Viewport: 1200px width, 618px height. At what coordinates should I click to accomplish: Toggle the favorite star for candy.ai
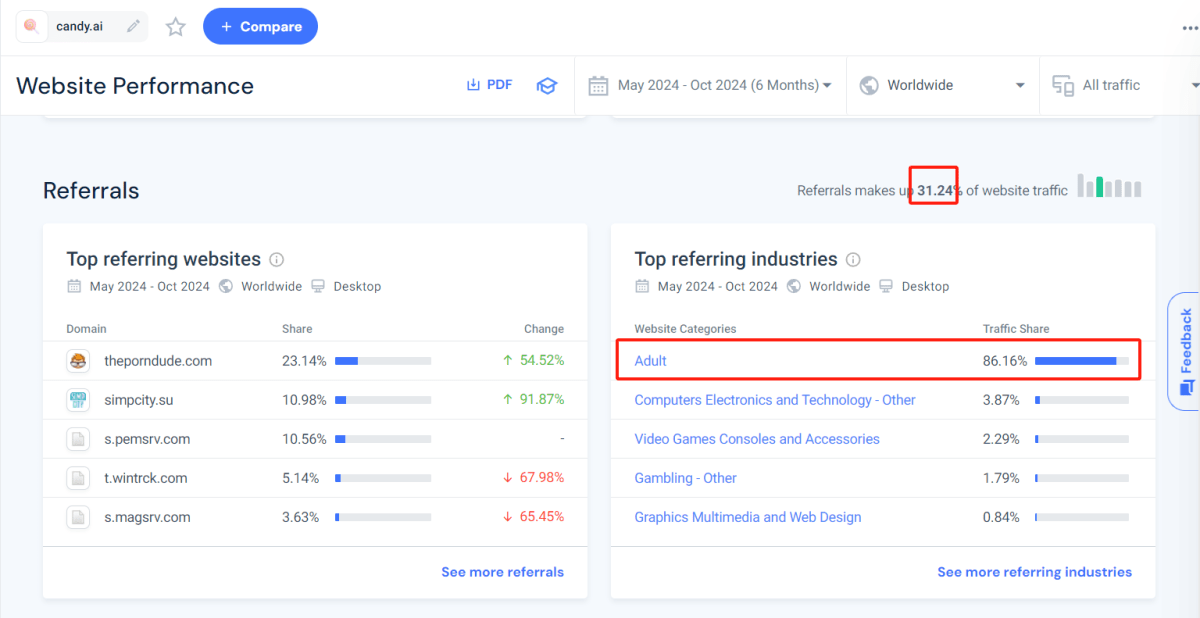(175, 27)
